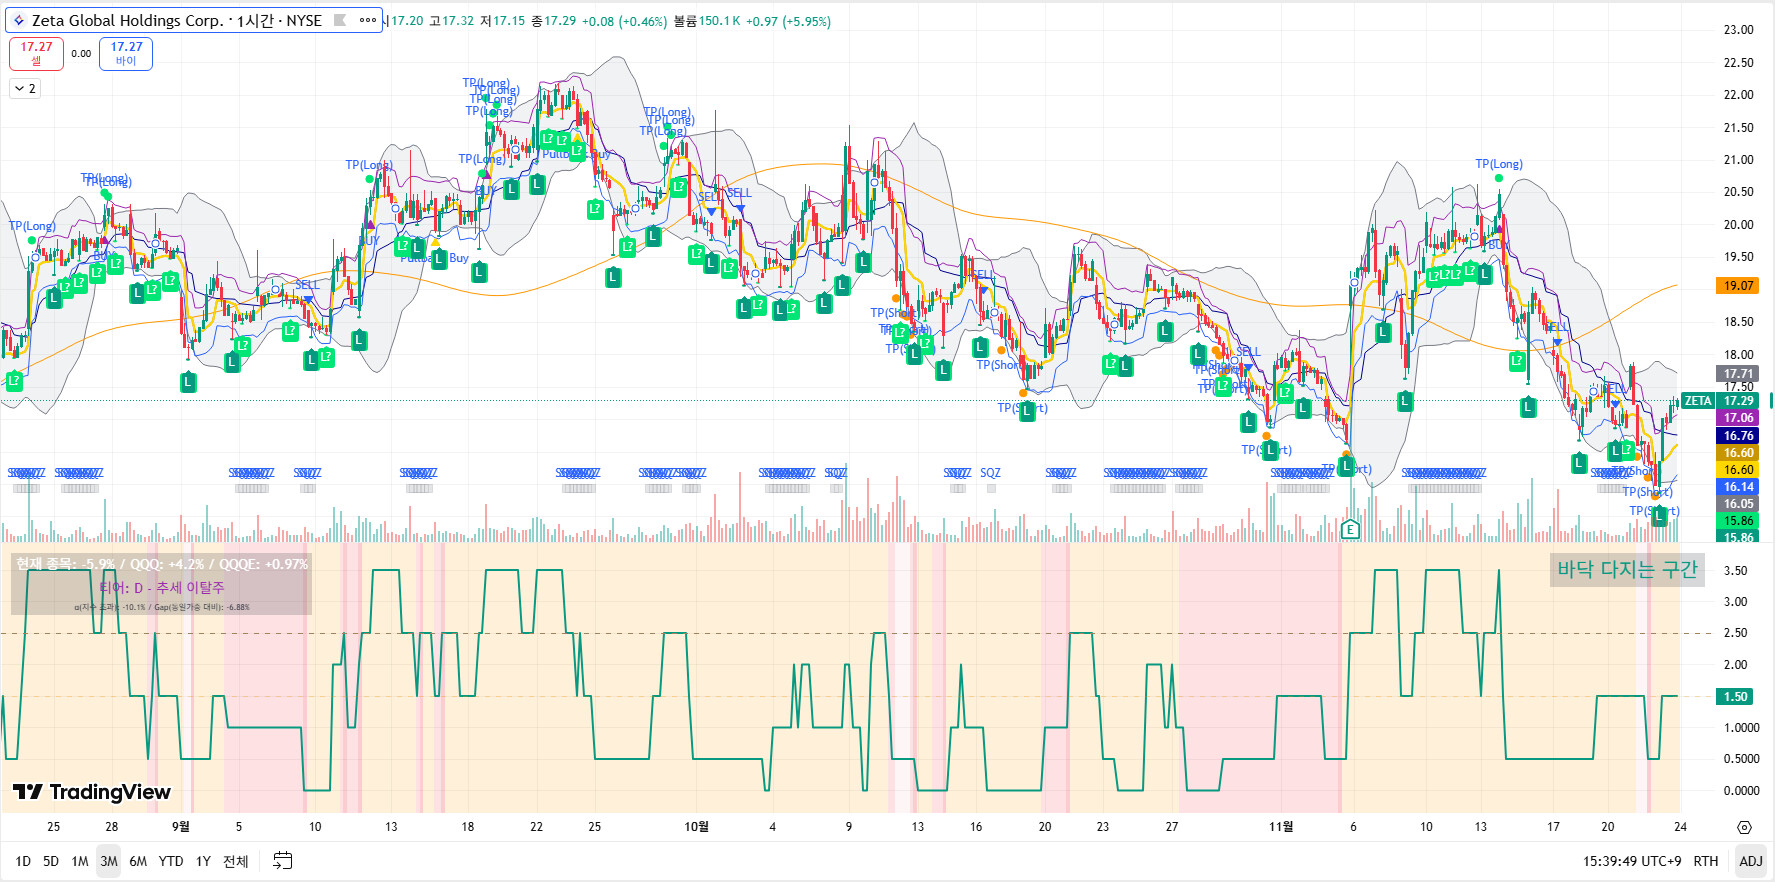Click the 0.00 spread value between sell and buy

(81, 54)
